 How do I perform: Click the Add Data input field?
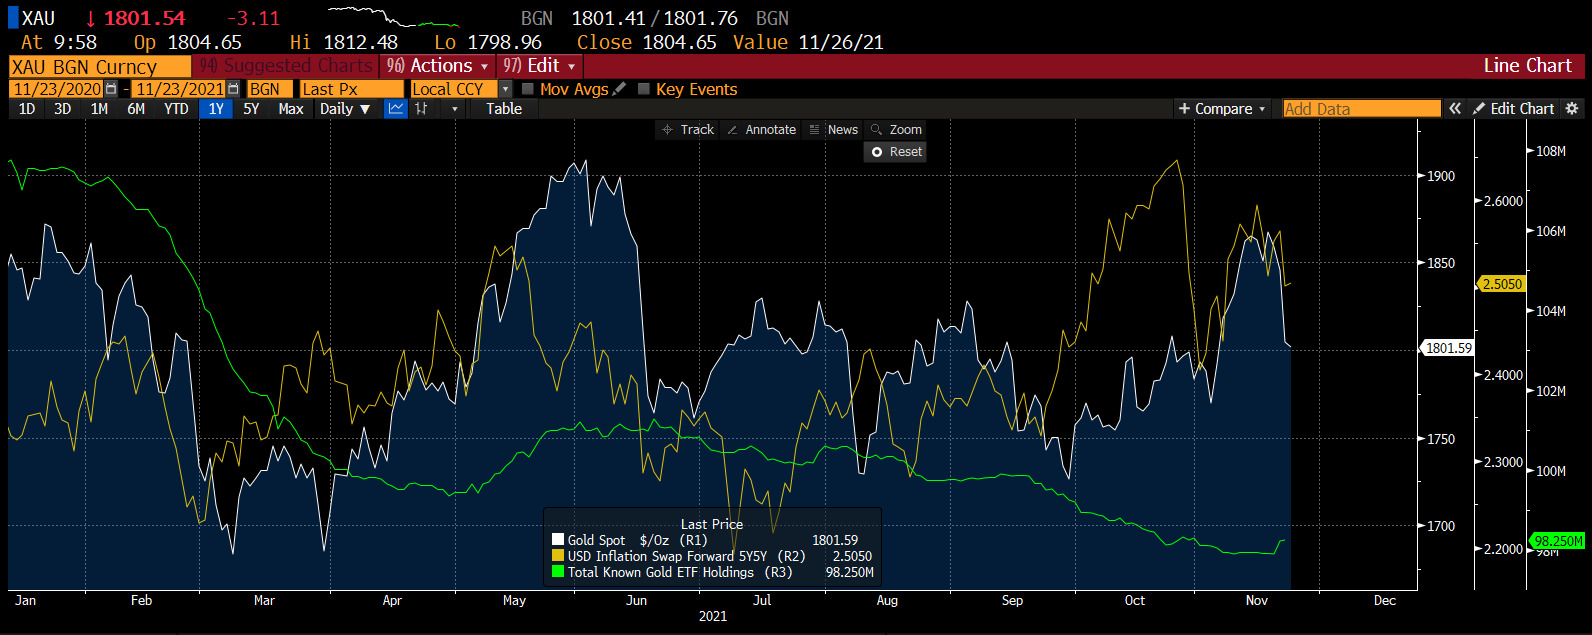[1361, 109]
